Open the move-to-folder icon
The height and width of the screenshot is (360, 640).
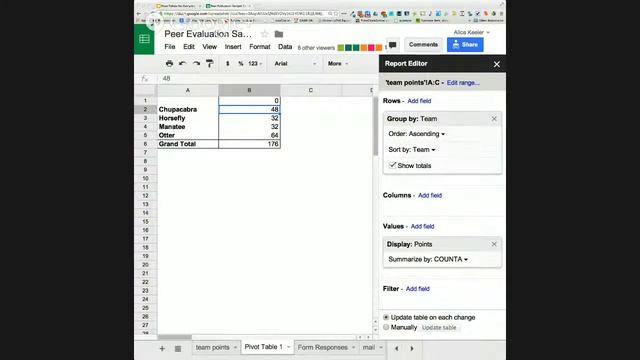(279, 34)
